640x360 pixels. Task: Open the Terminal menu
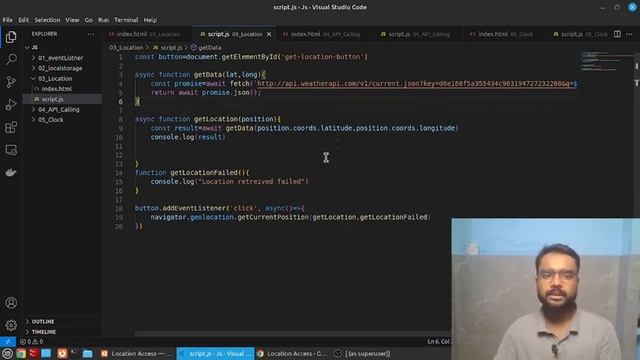pos(126,20)
